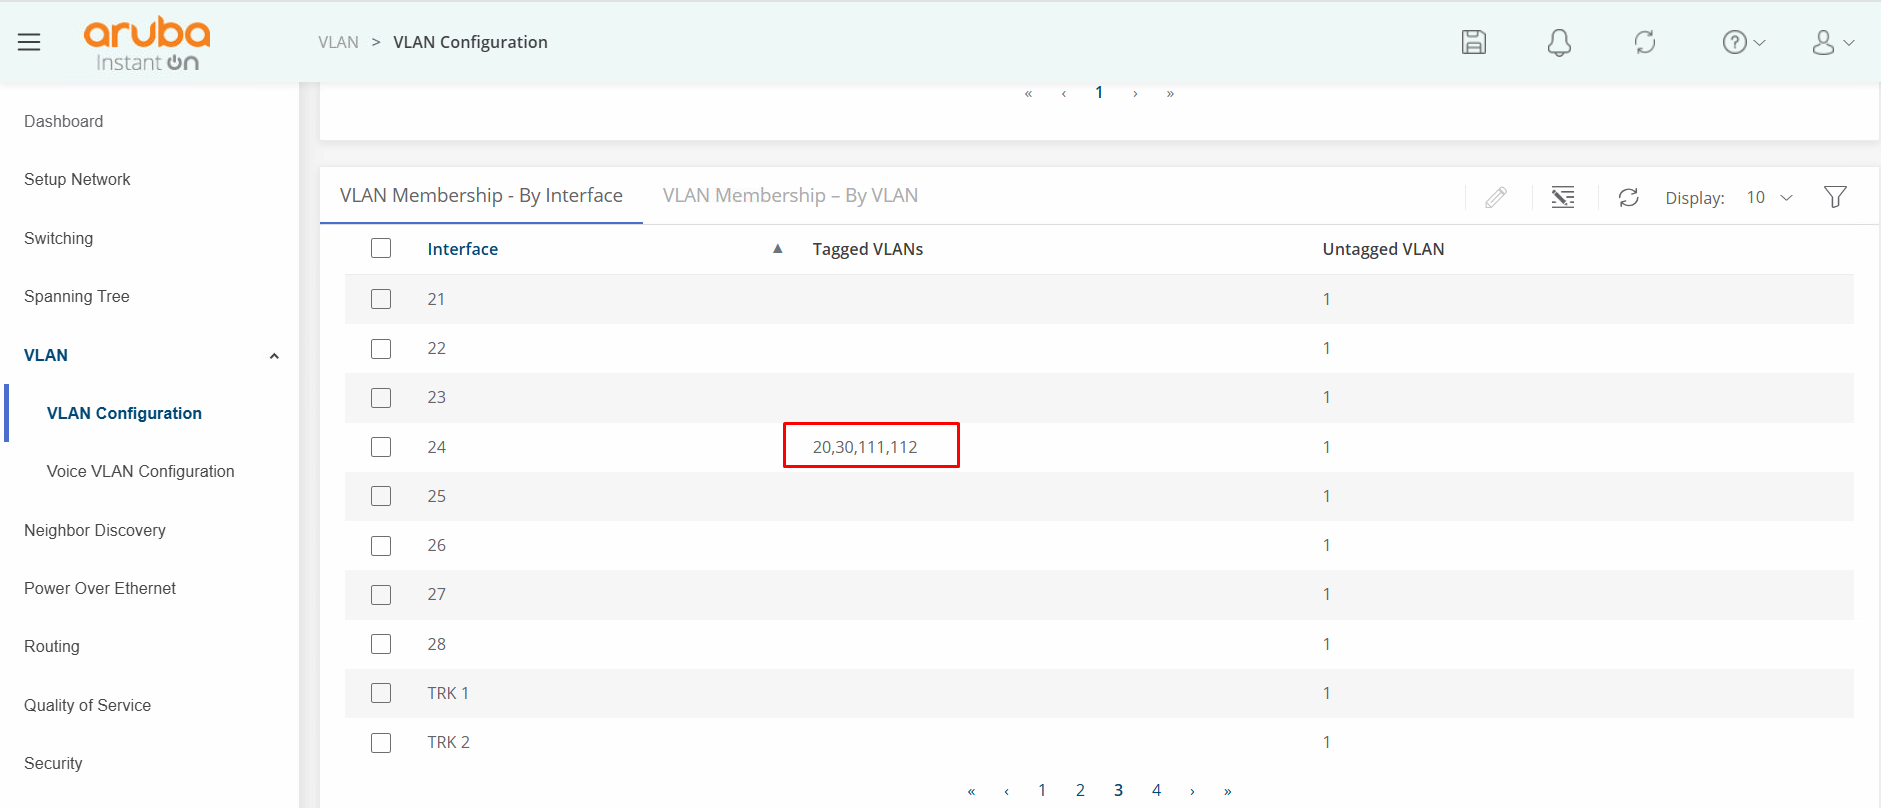Open Voice VLAN Configuration page

(140, 472)
